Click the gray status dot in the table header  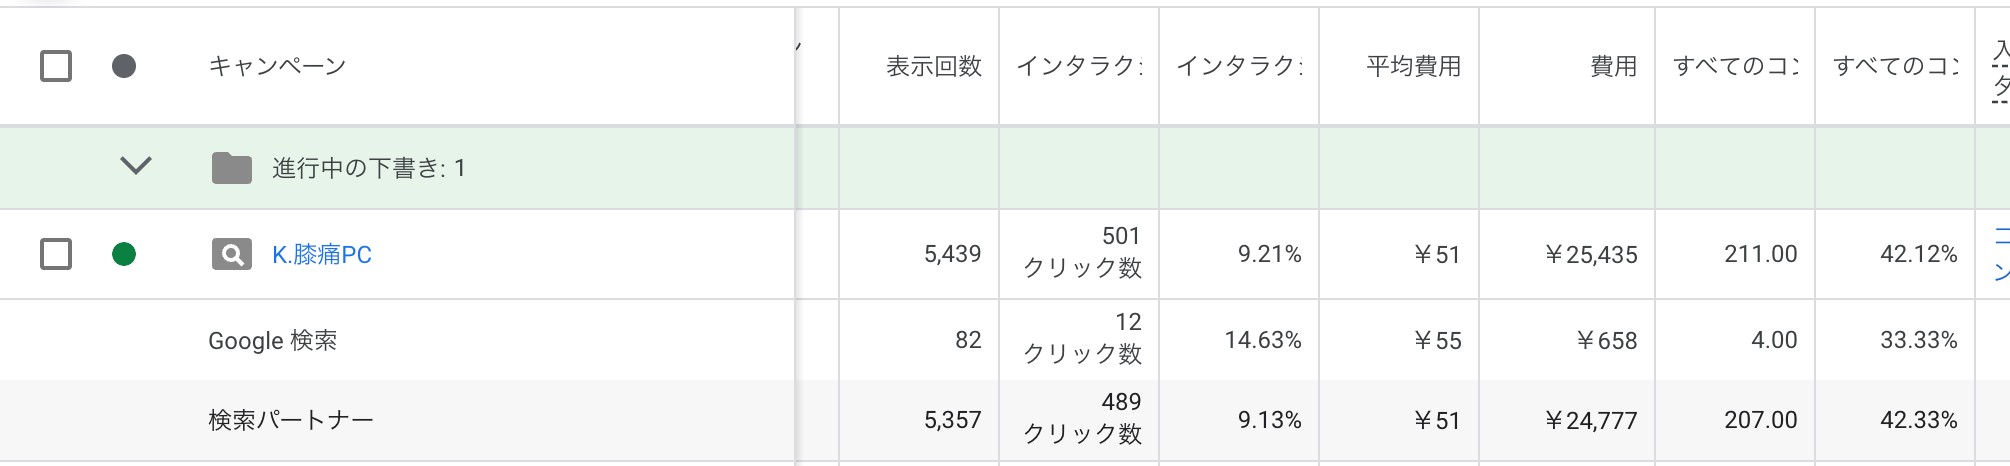pos(124,67)
